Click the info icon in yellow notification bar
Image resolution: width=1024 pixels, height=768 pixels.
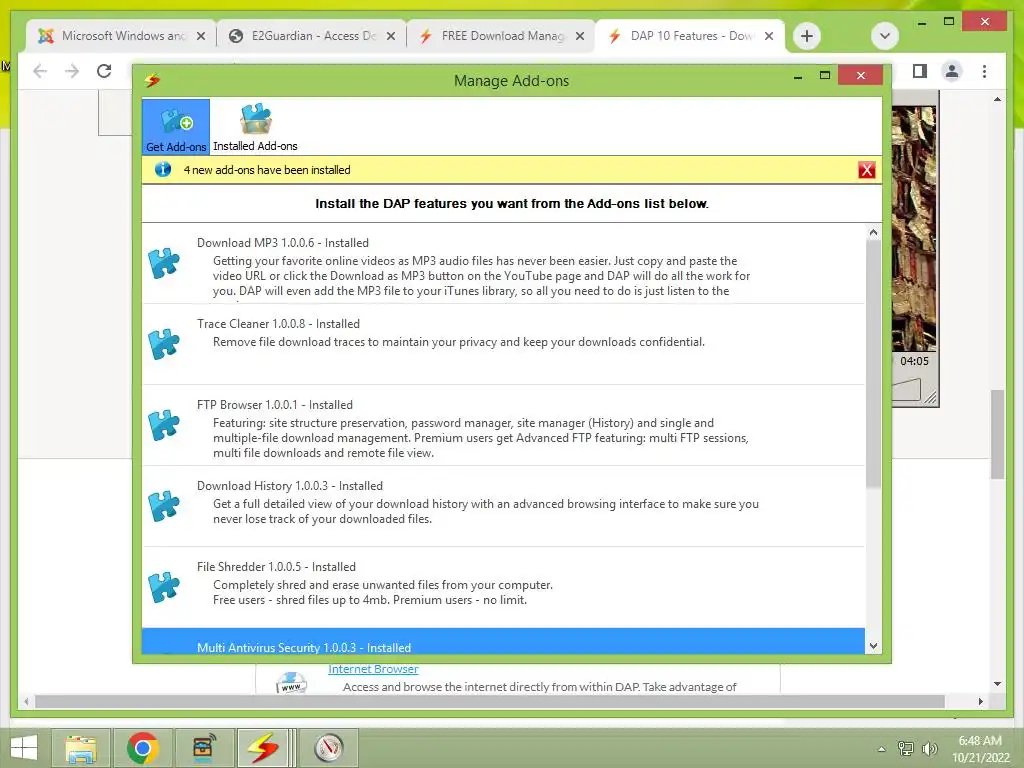pyautogui.click(x=163, y=170)
